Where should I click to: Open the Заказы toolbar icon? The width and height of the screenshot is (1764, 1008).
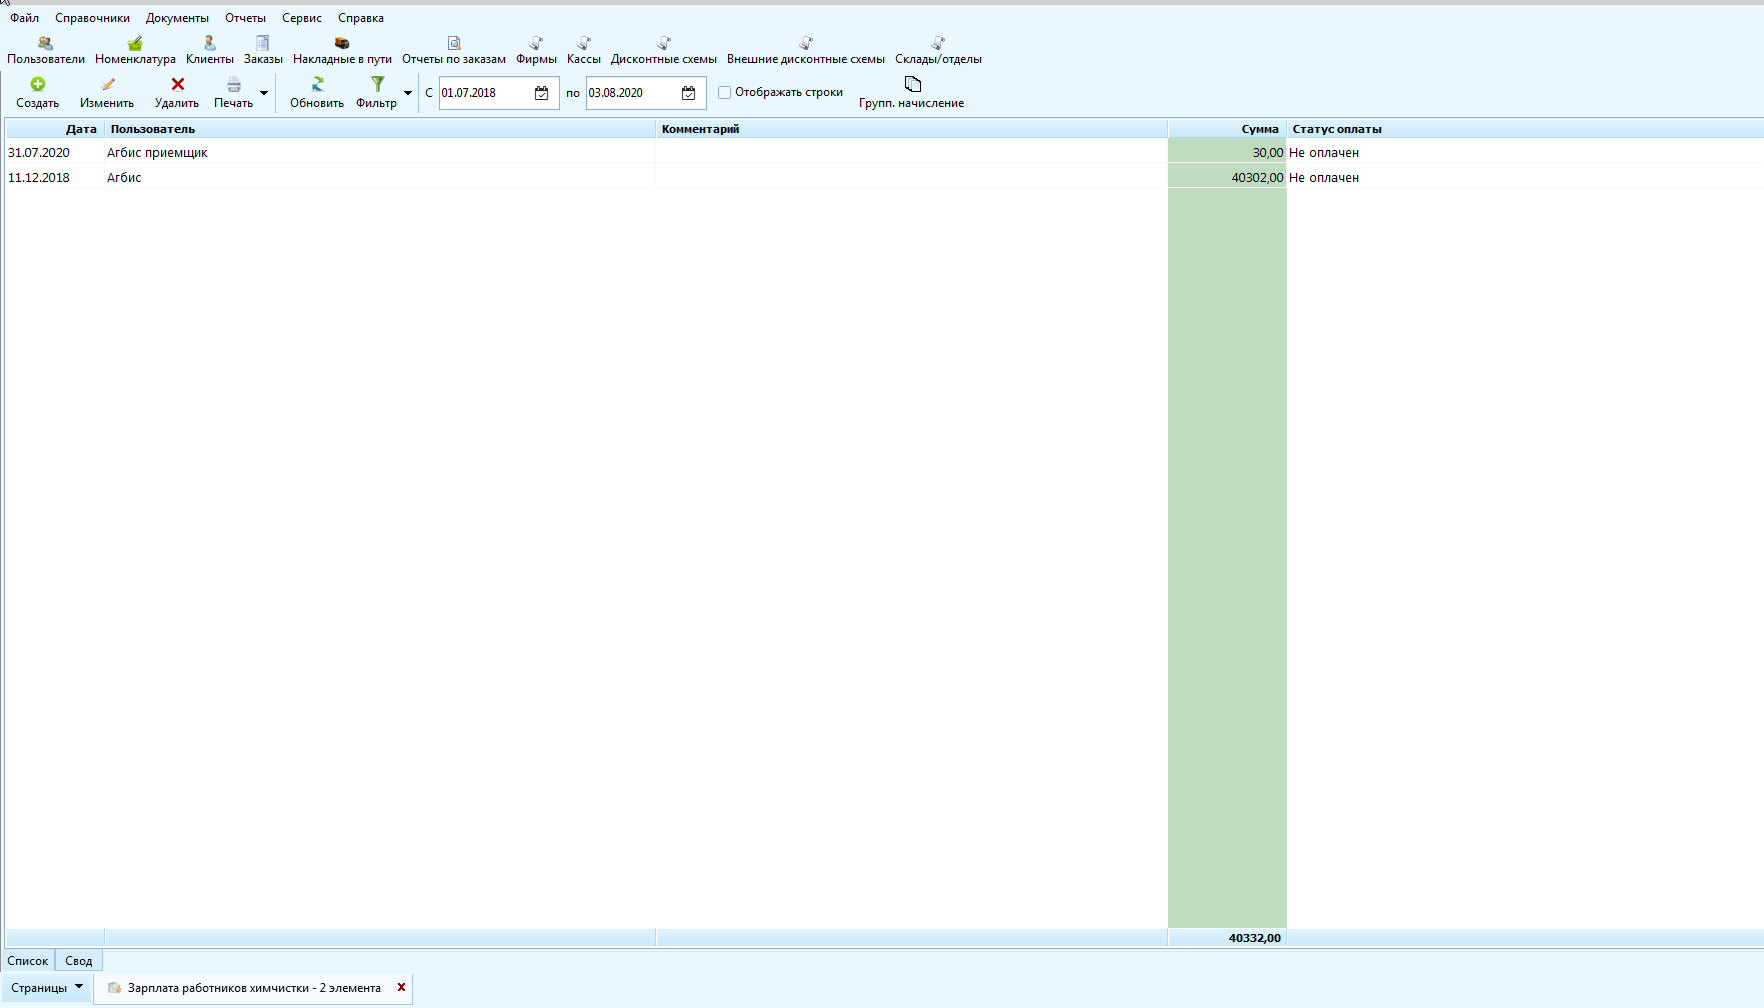[263, 43]
